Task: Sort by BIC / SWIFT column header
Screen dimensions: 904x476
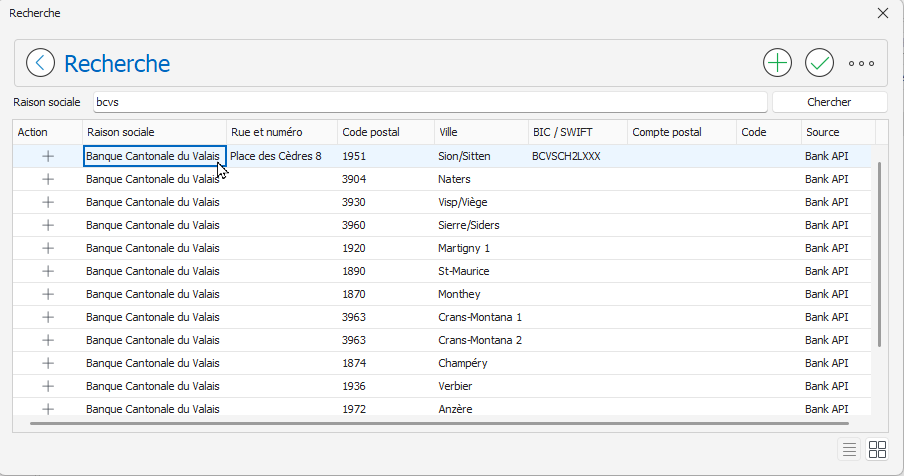Action: (x=578, y=132)
